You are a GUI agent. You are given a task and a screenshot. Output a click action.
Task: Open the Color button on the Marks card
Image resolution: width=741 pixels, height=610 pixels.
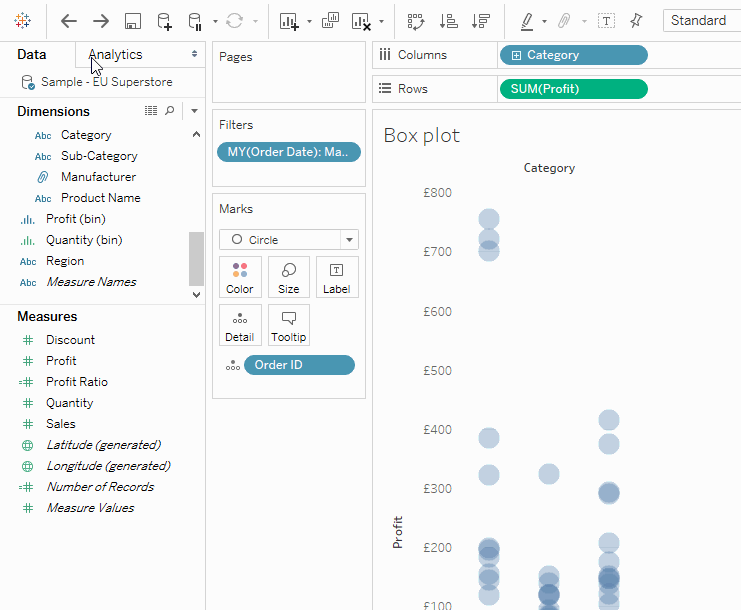coord(240,277)
